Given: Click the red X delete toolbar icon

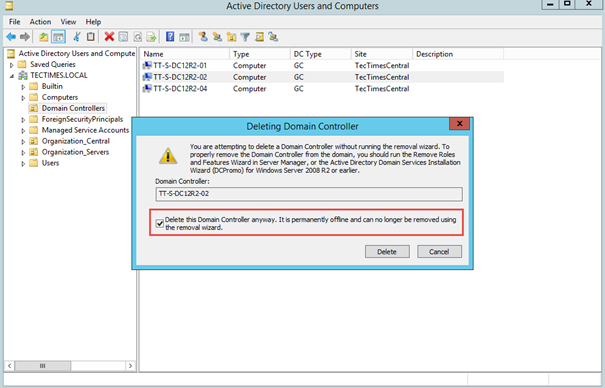Looking at the screenshot, I should click(x=109, y=37).
